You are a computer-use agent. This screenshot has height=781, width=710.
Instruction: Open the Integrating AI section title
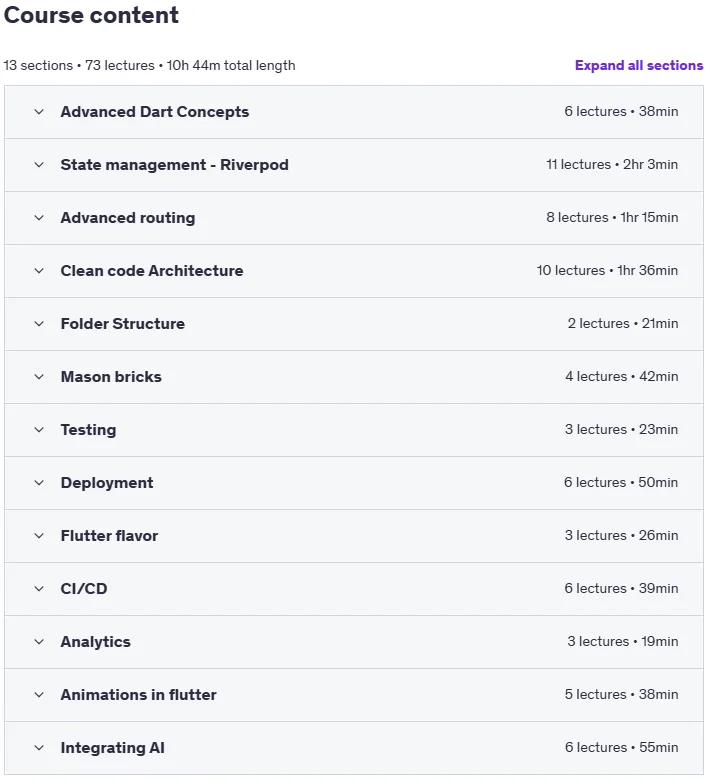(x=113, y=748)
